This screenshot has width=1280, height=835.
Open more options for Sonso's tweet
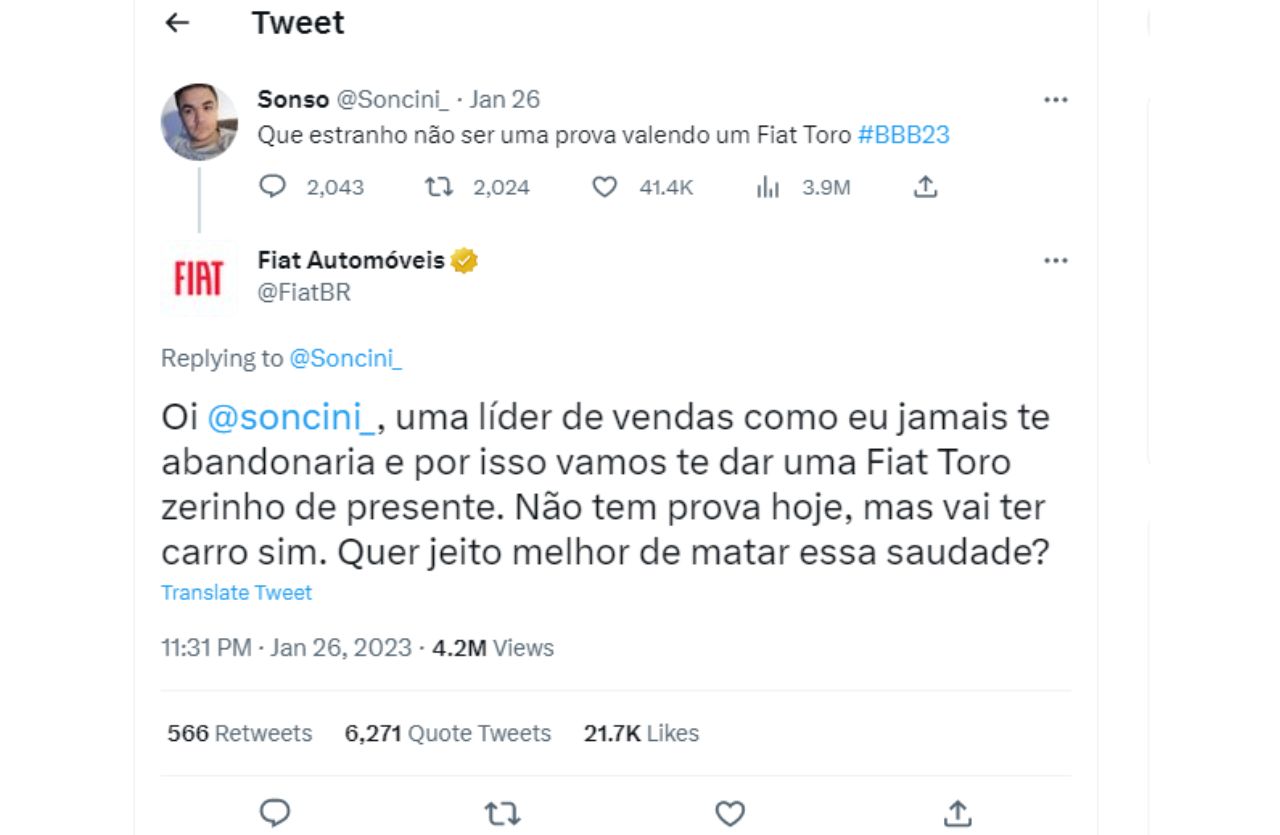(1056, 100)
